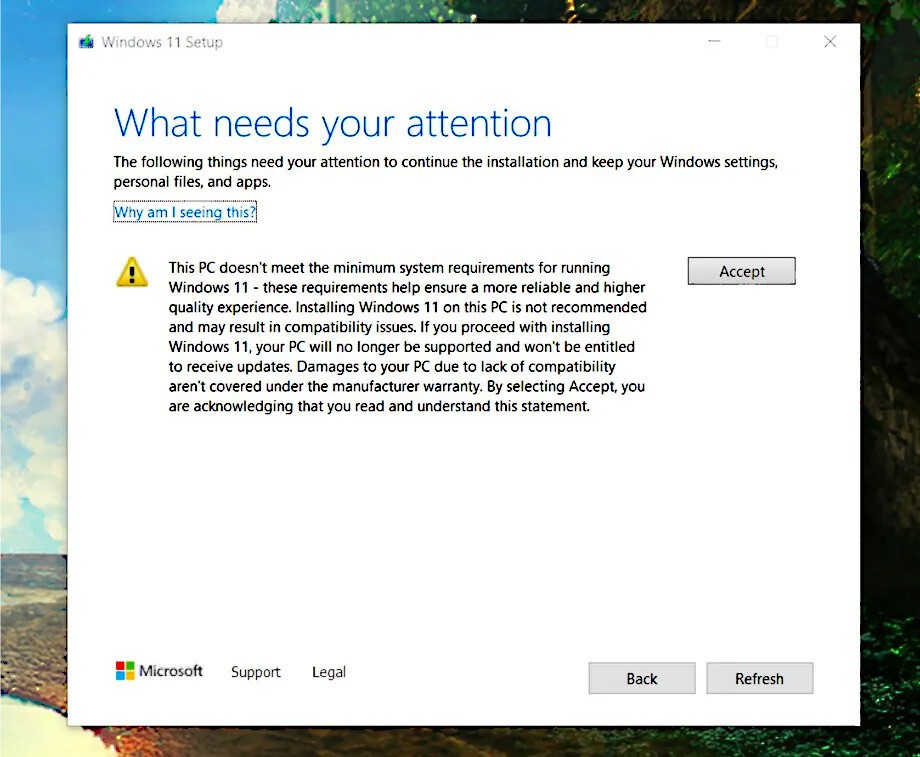The image size is (920, 757).
Task: Go back with the Back button
Action: 642,678
